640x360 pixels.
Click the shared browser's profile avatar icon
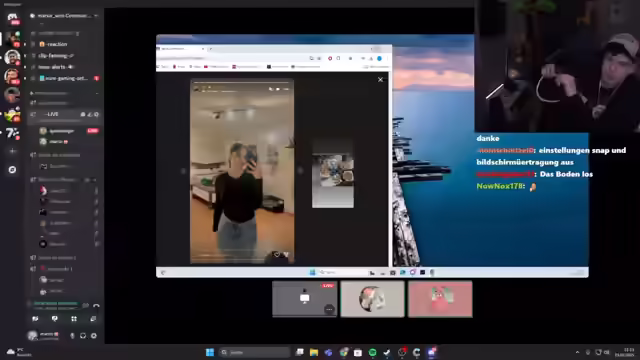379,59
